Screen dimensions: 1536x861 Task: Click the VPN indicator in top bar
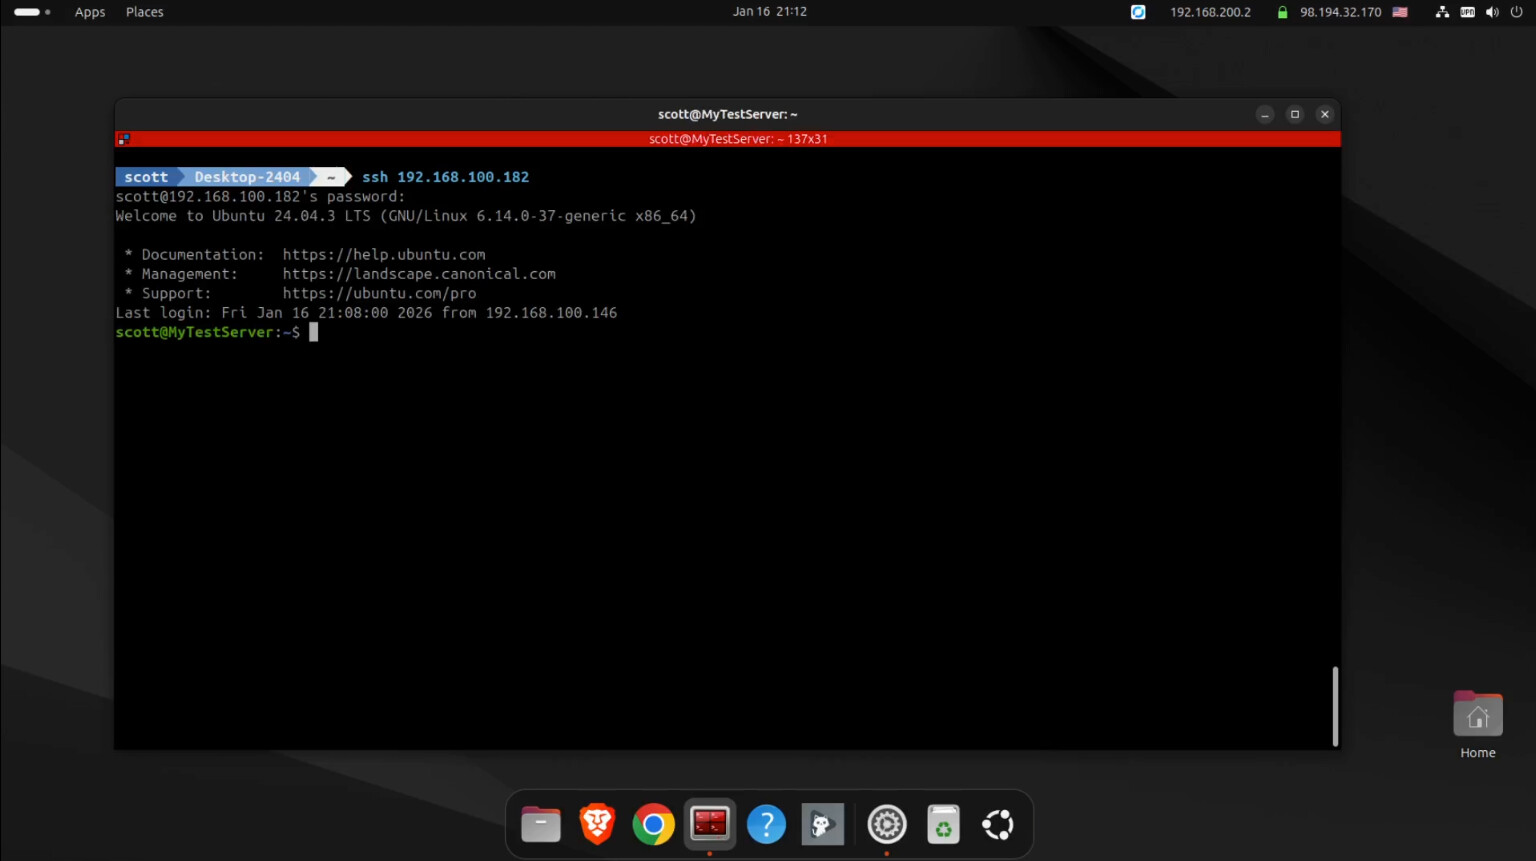click(x=1467, y=12)
